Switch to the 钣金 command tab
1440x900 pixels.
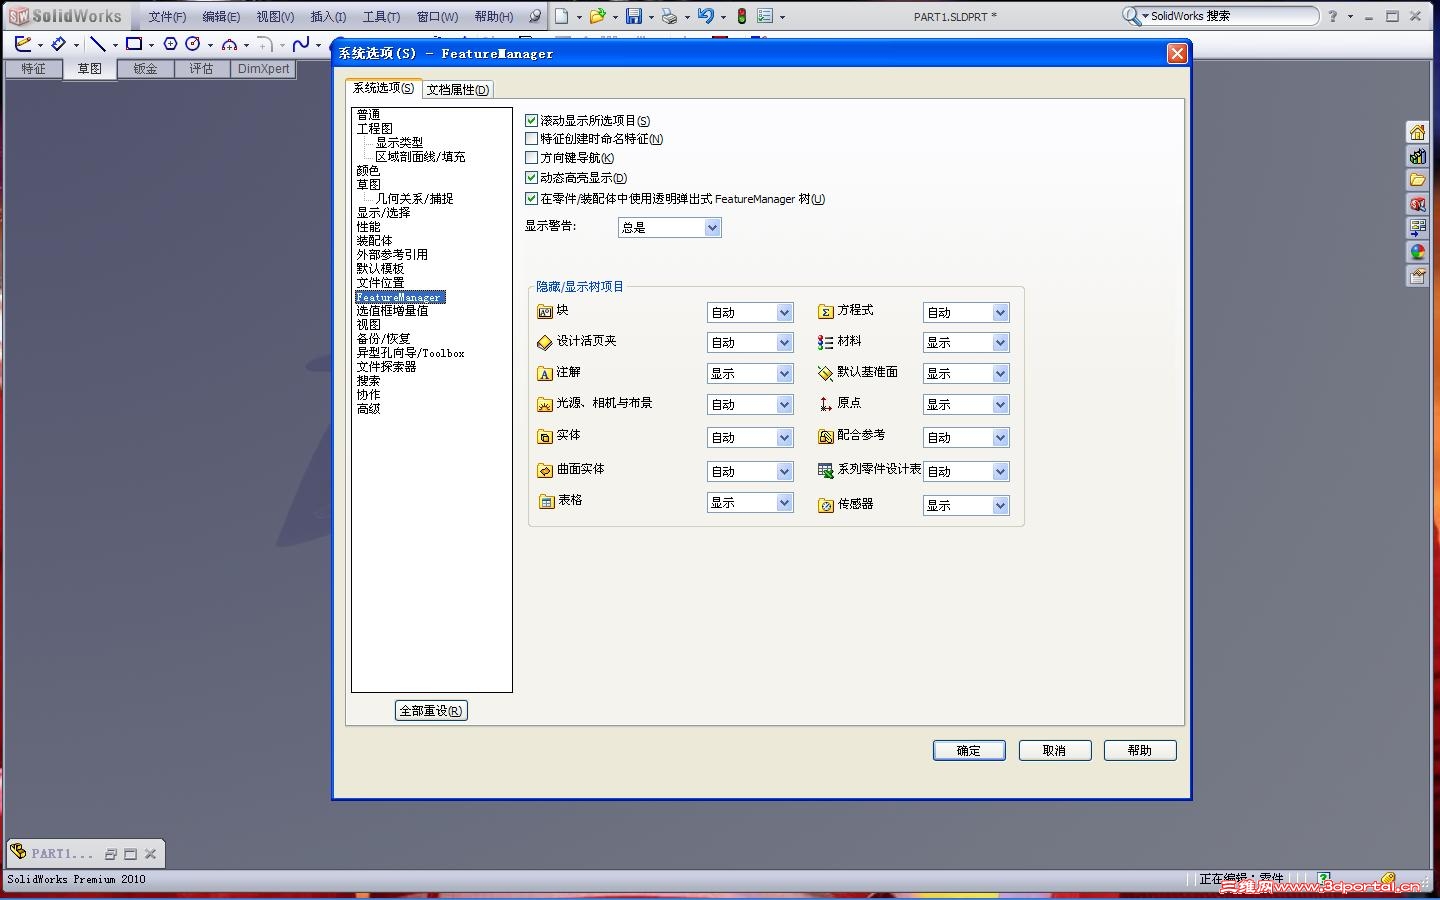(x=146, y=69)
